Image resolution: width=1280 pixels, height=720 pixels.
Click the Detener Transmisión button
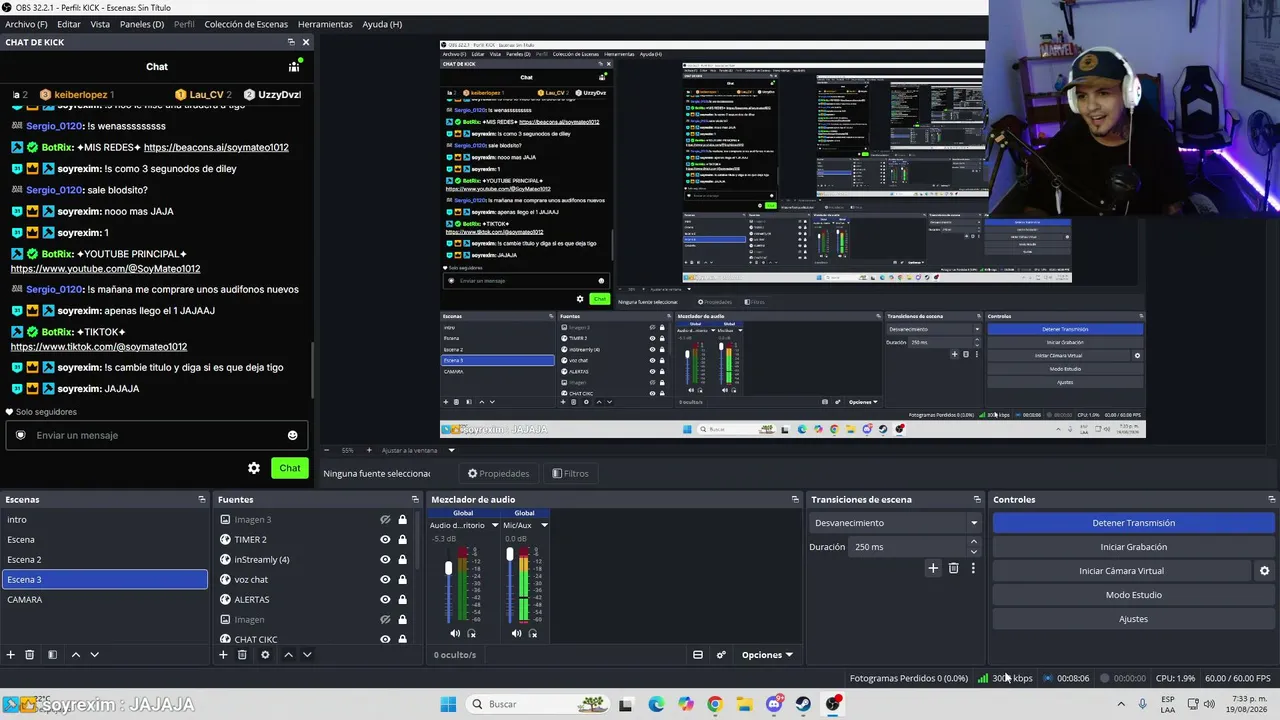pos(1134,523)
